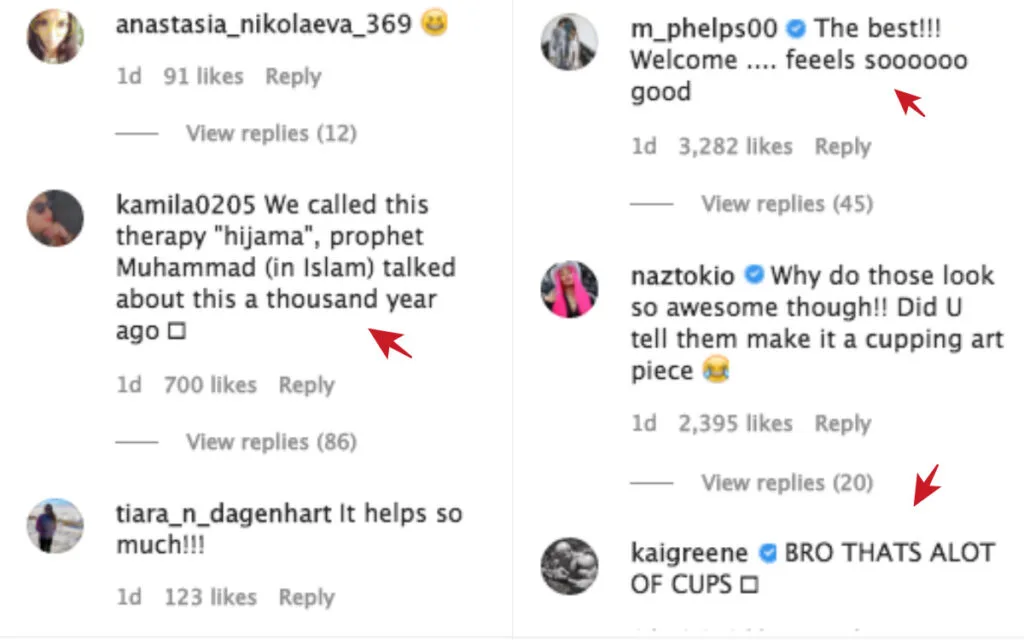Open the kamila0205 username link

pos(186,205)
